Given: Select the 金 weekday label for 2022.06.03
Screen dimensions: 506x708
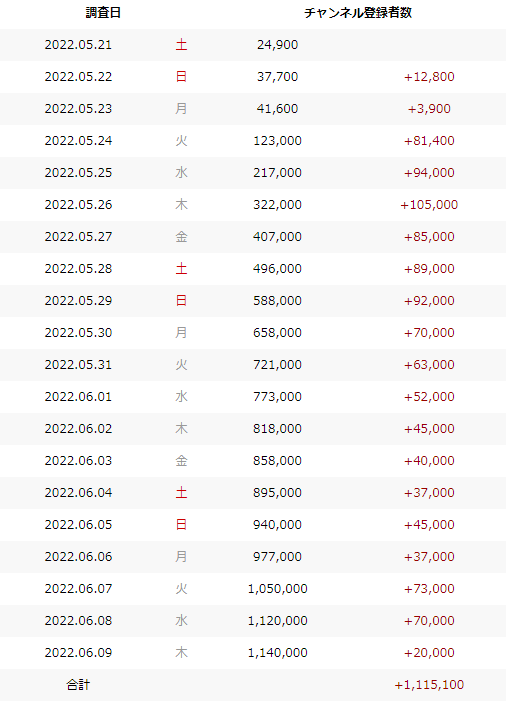Looking at the screenshot, I should 181,461.
